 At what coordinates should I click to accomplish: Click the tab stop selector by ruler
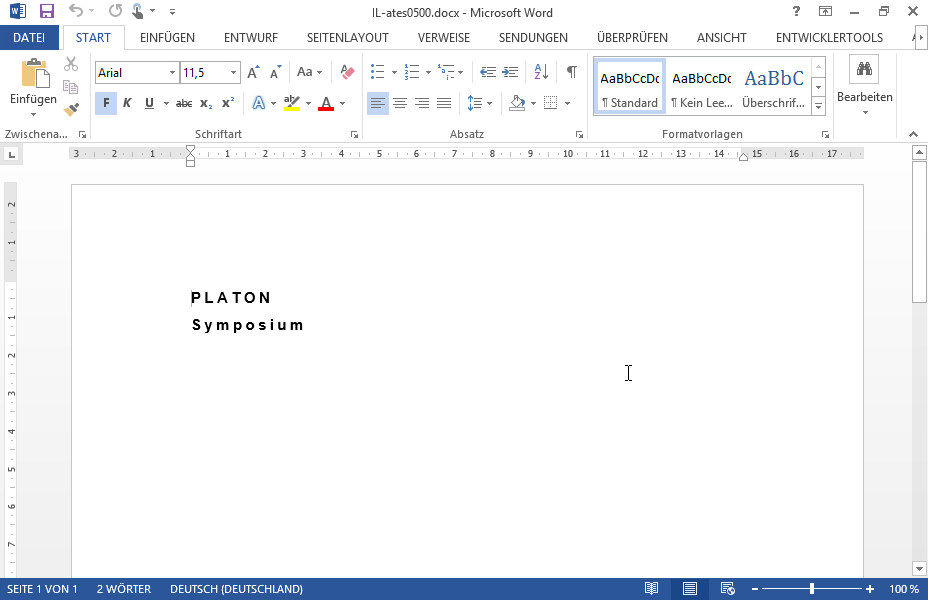pyautogui.click(x=11, y=155)
